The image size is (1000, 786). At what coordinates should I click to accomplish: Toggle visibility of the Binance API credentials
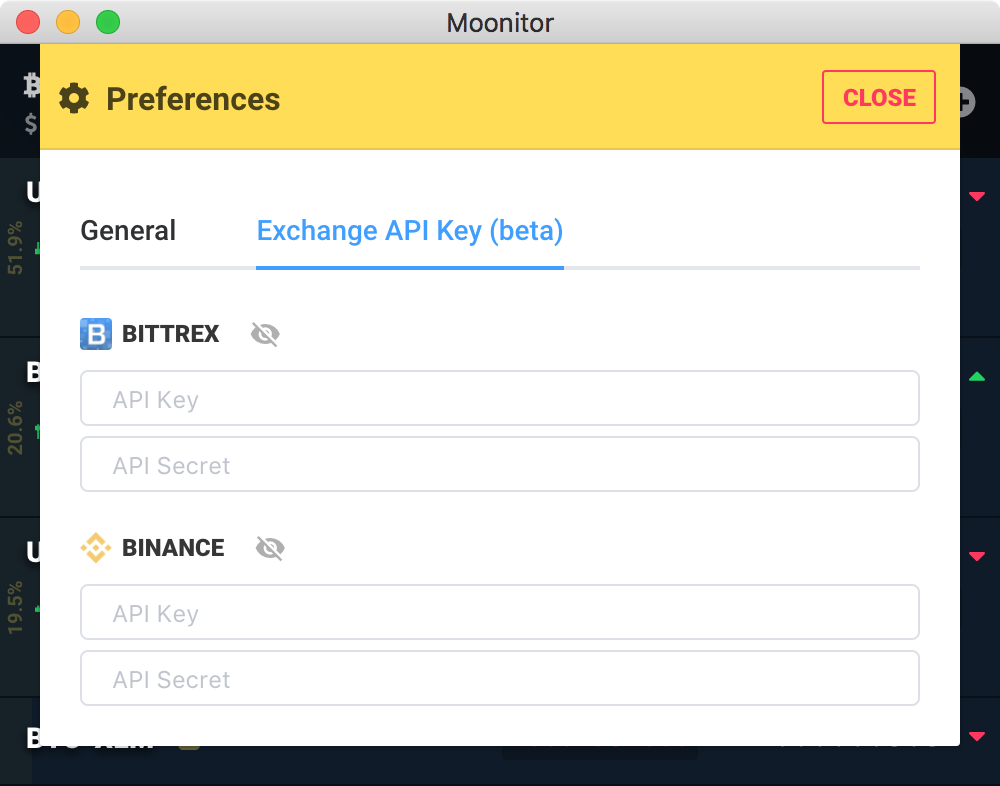coord(269,548)
